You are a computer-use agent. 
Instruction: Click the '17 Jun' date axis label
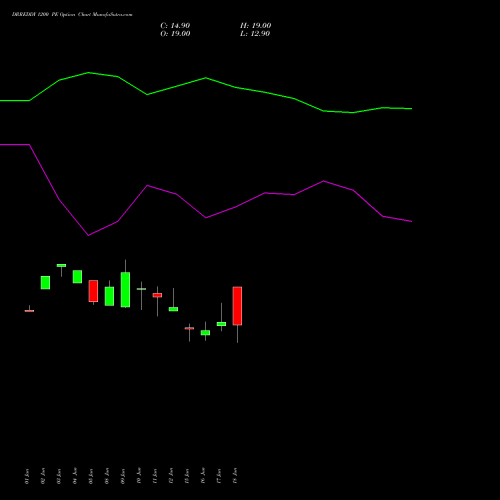click(x=219, y=476)
